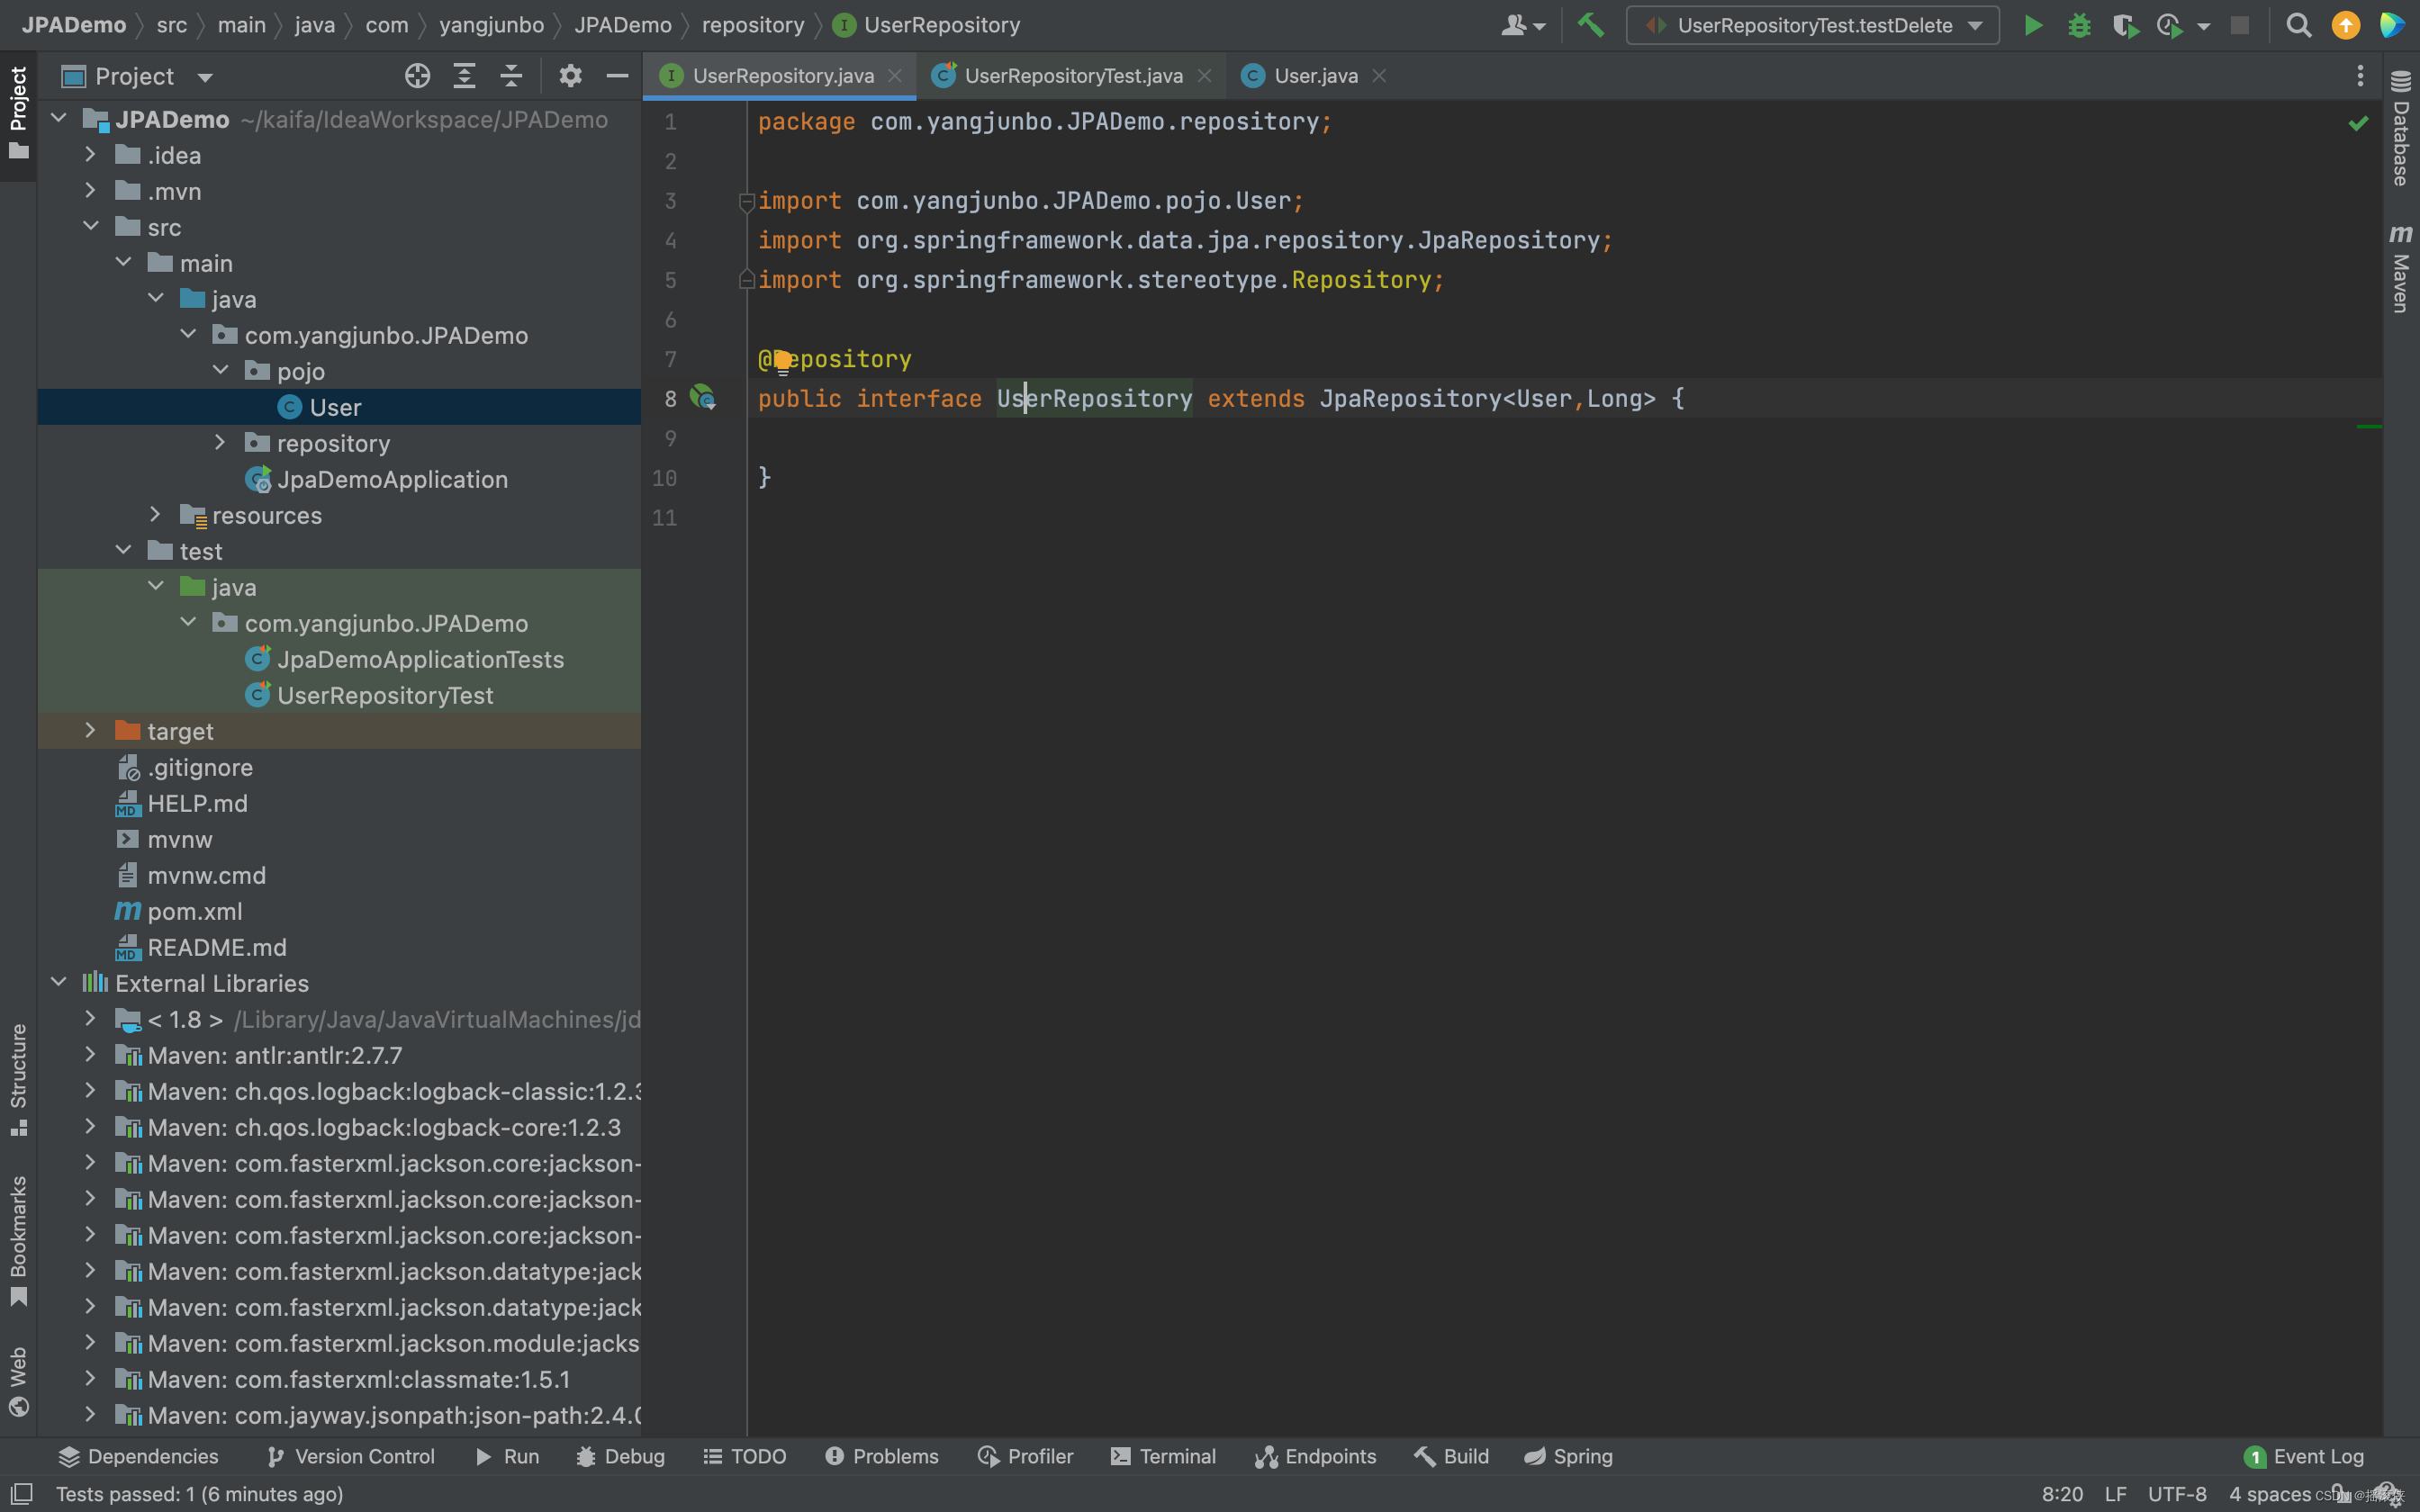Expand the repository package folder
This screenshot has width=2420, height=1512.
point(220,443)
